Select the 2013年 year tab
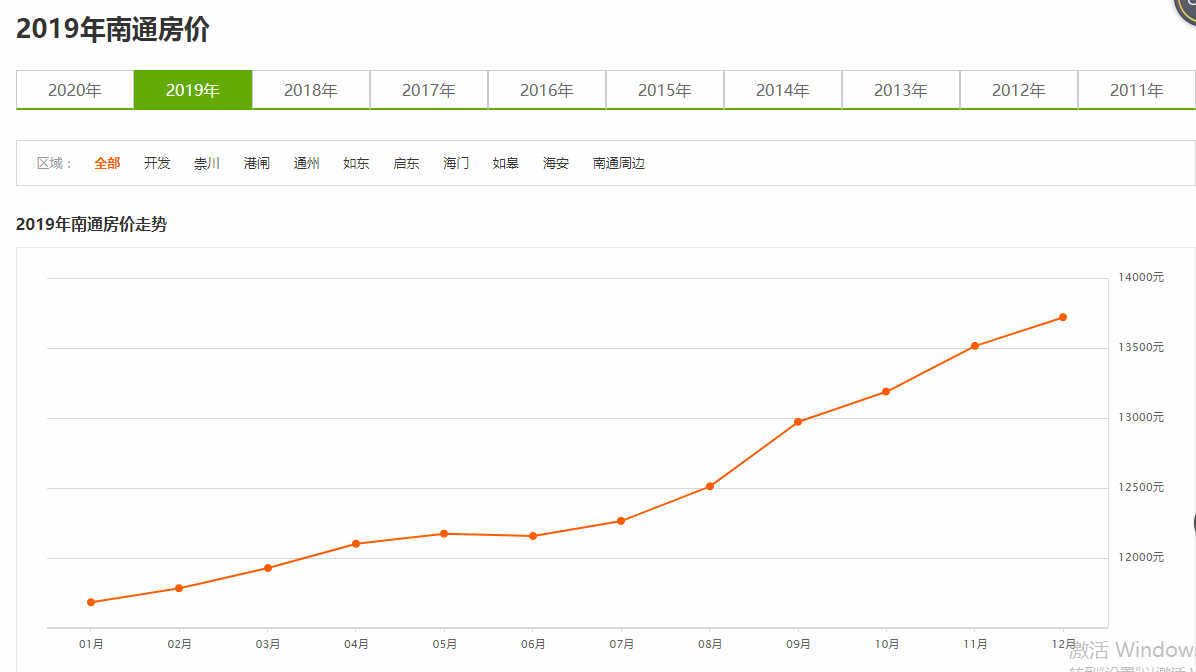This screenshot has height=672, width=1196. 901,89
